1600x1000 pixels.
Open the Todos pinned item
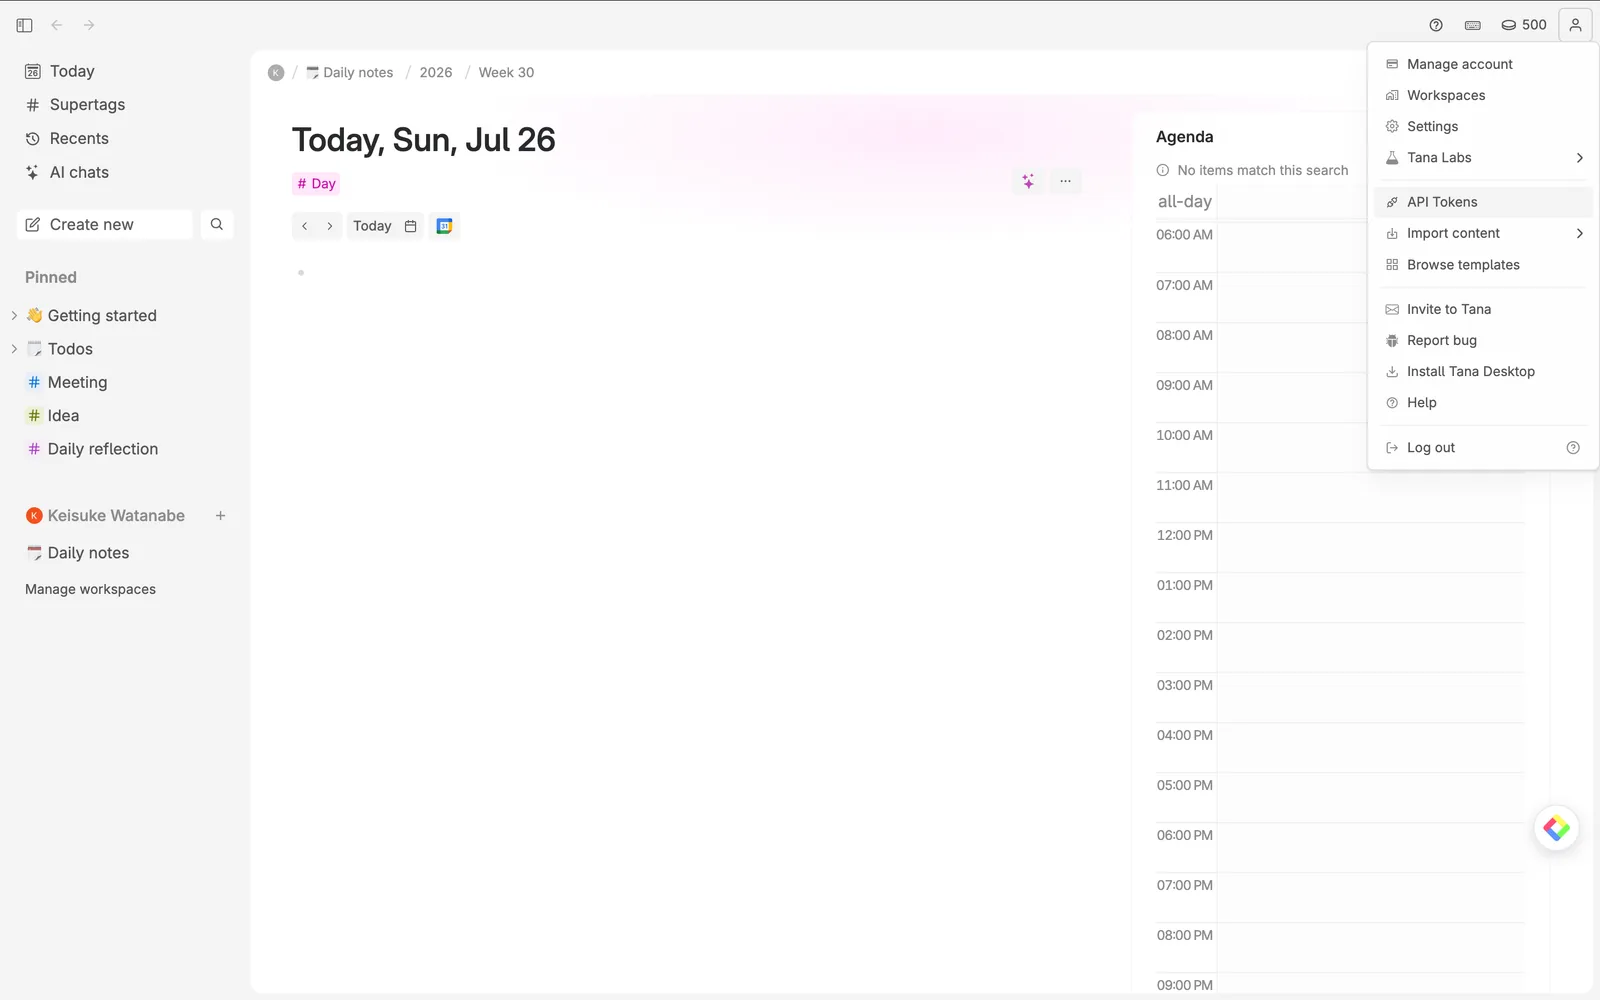70,349
